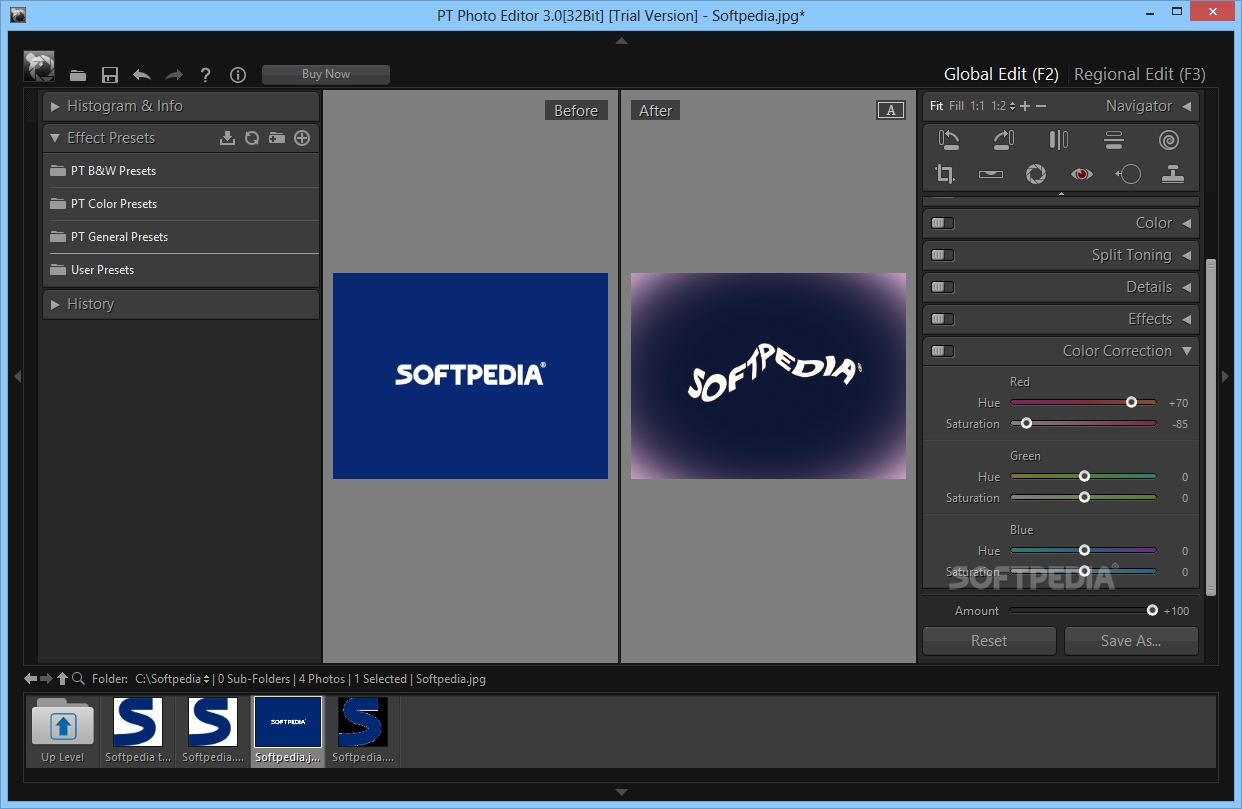Set Navigator zoom to Fit
The image size is (1242, 809).
pyautogui.click(x=936, y=106)
